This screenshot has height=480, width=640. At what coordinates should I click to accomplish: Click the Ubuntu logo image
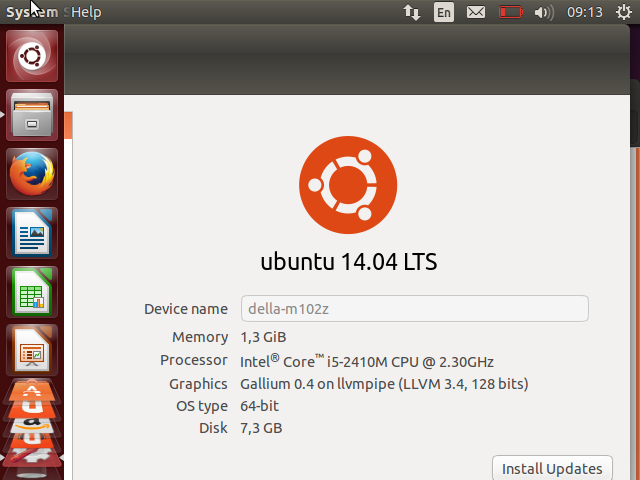[348, 185]
